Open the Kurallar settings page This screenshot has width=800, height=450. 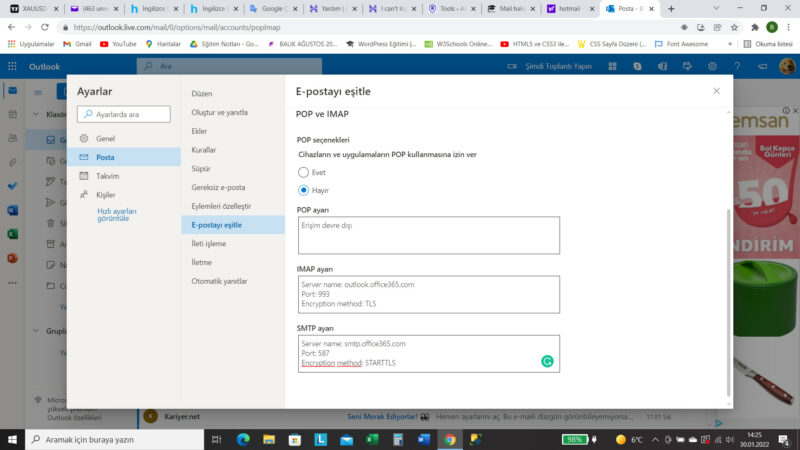click(x=233, y=150)
